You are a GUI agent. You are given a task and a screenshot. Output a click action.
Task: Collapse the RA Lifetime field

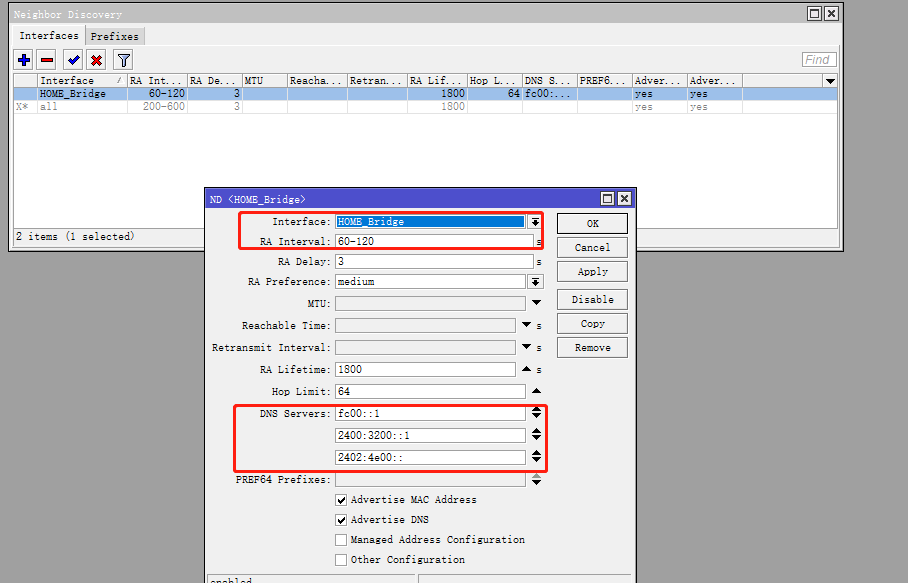pos(526,369)
